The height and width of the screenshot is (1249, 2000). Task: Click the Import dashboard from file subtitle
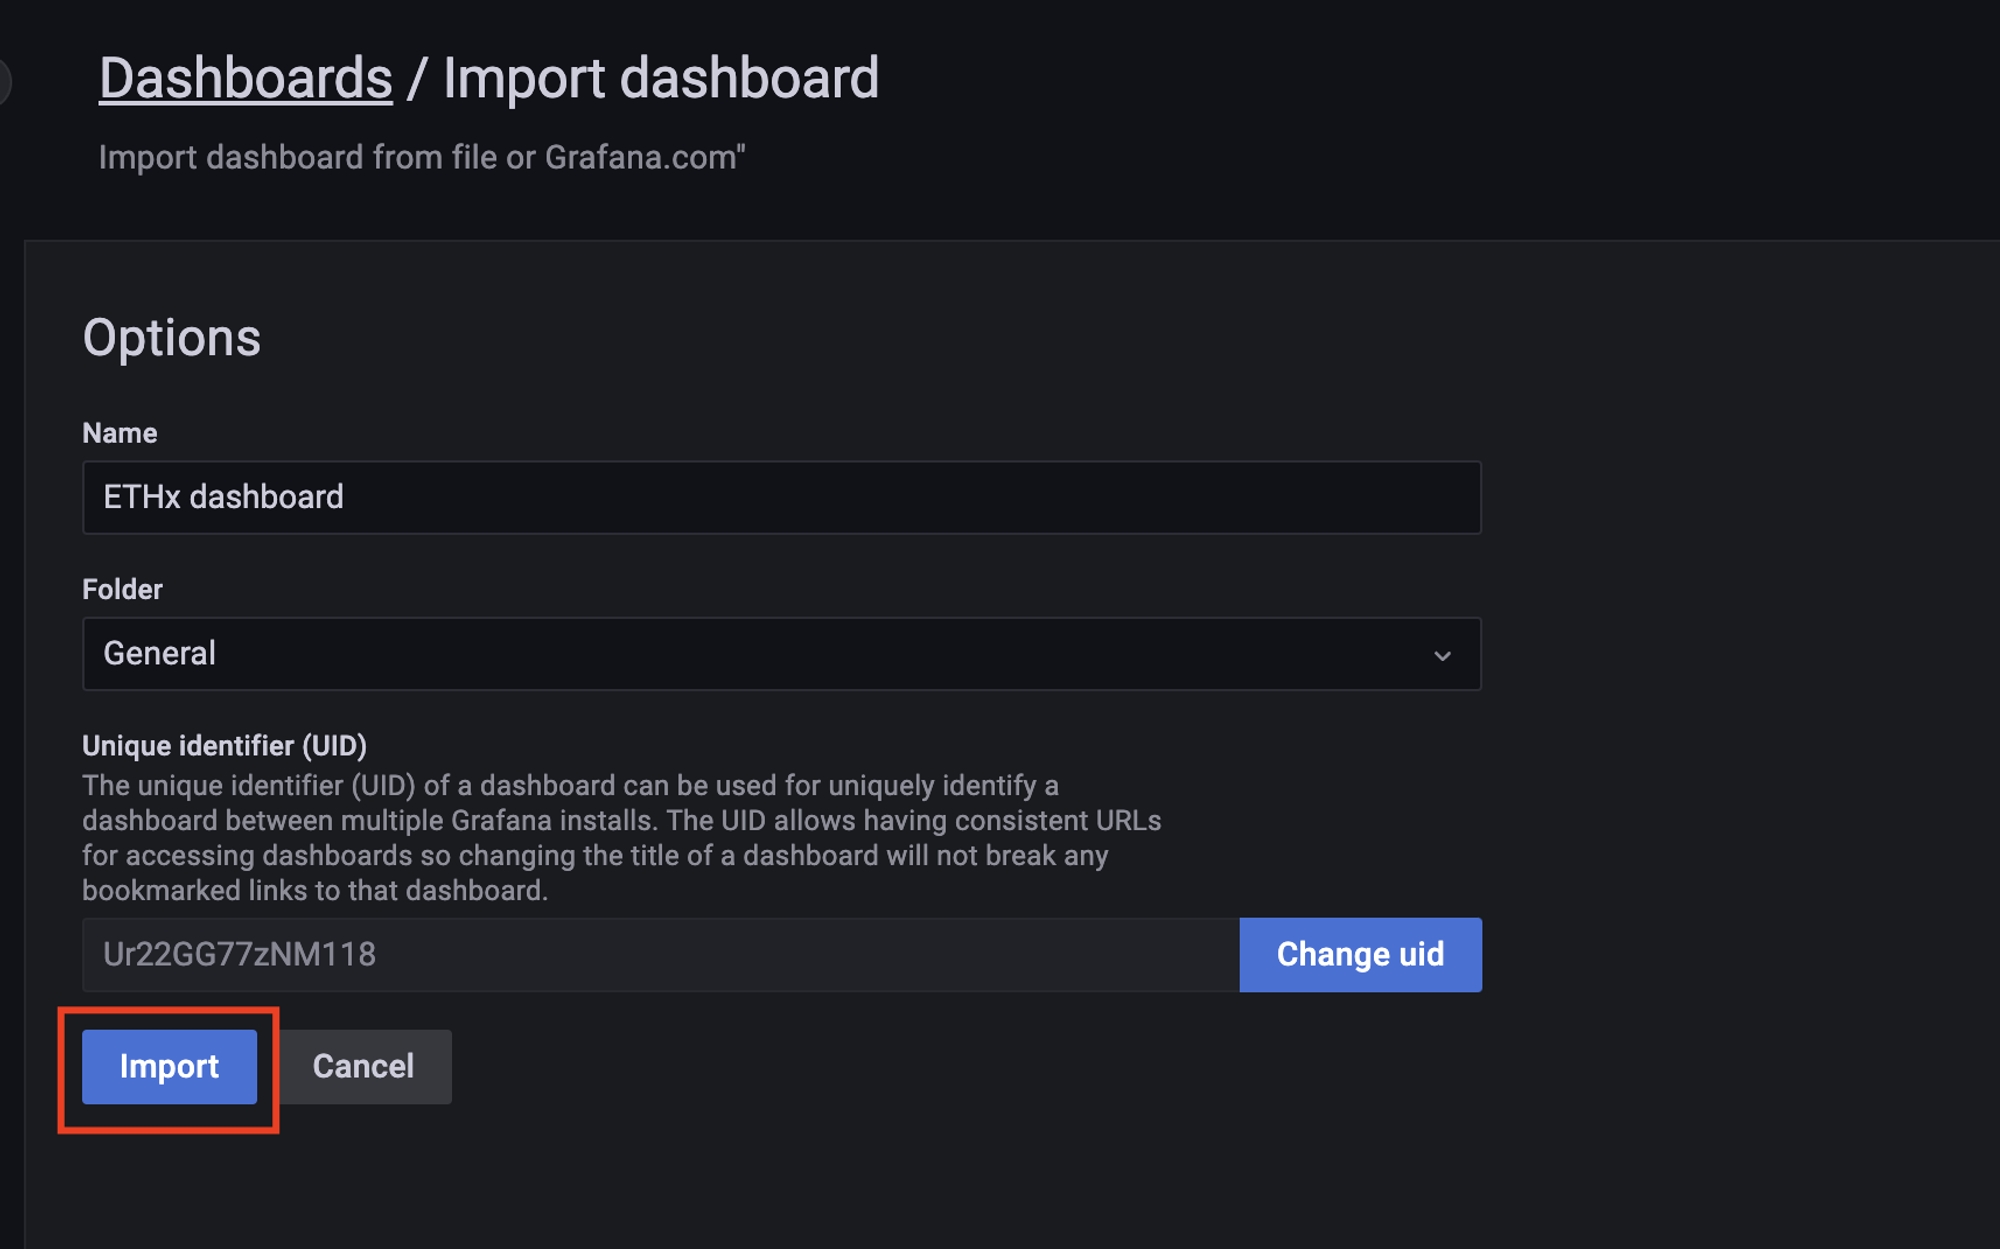(421, 157)
